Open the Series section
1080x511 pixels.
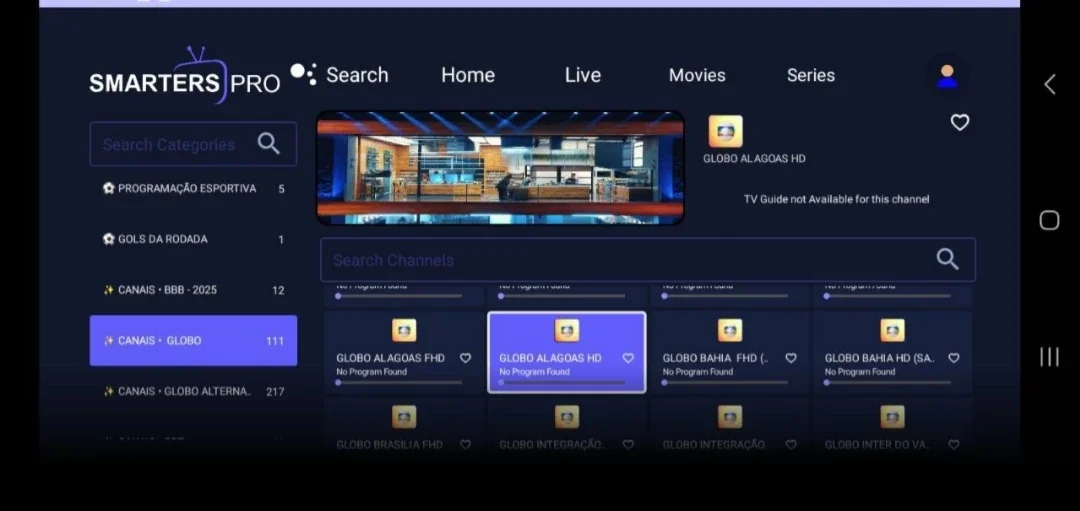tap(811, 74)
